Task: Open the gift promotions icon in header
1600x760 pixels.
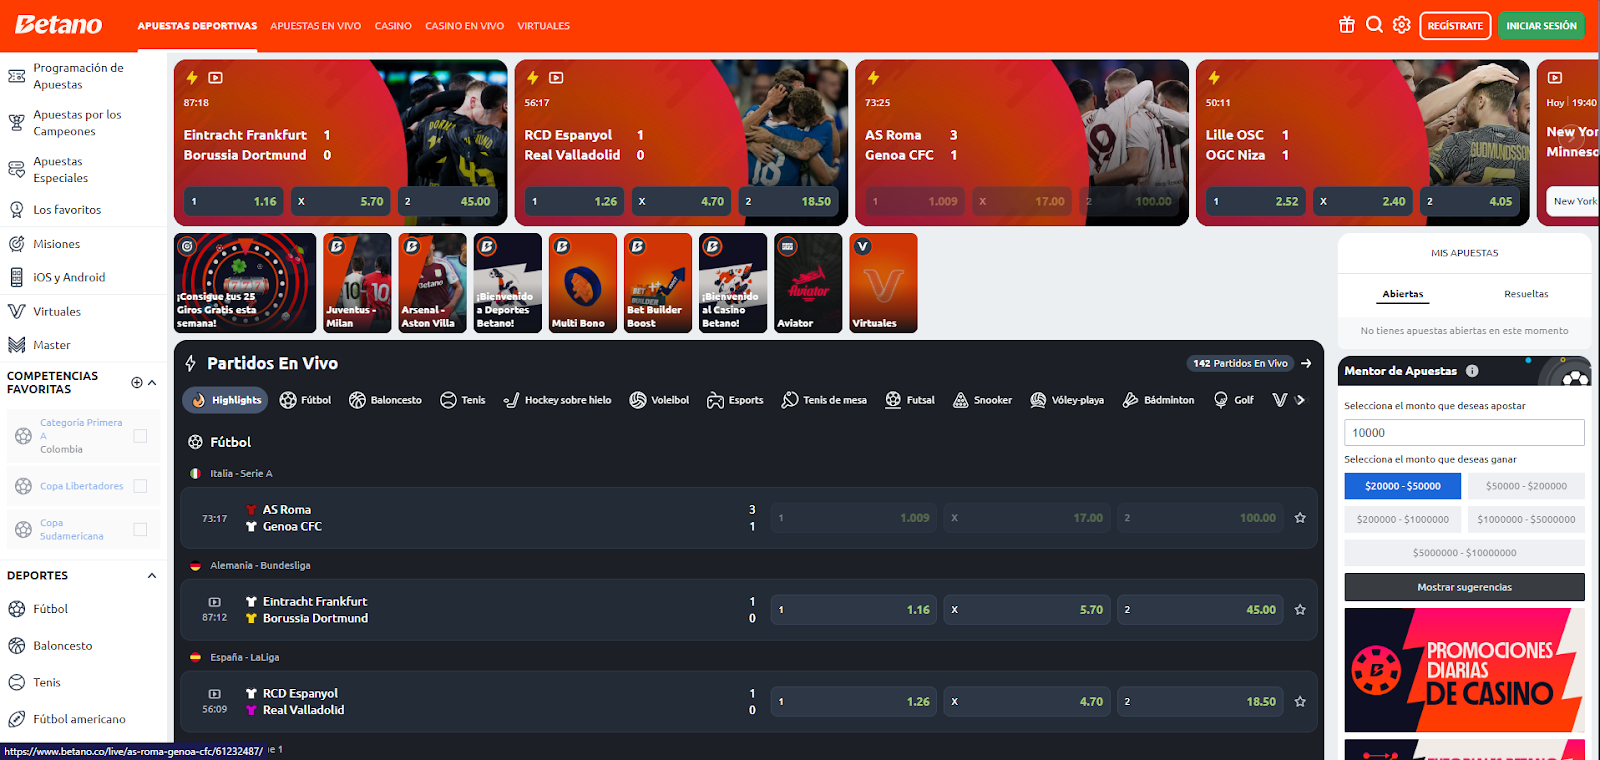Action: pyautogui.click(x=1347, y=25)
